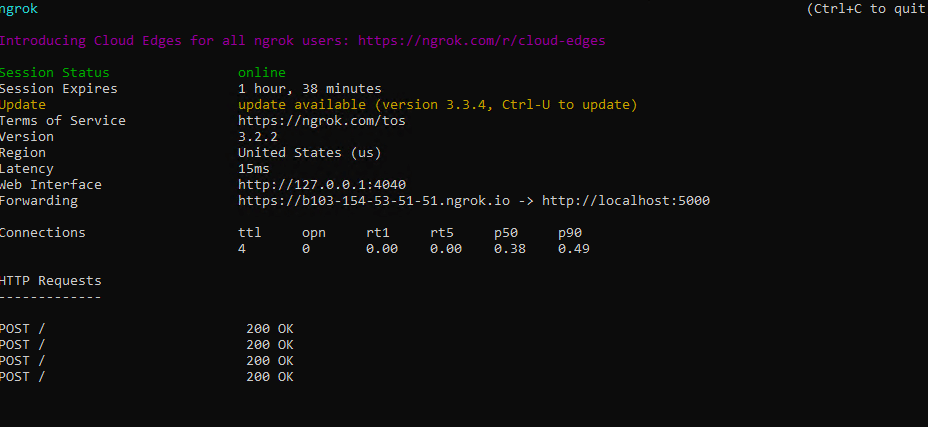Click the p90 value 0.49

click(x=573, y=249)
